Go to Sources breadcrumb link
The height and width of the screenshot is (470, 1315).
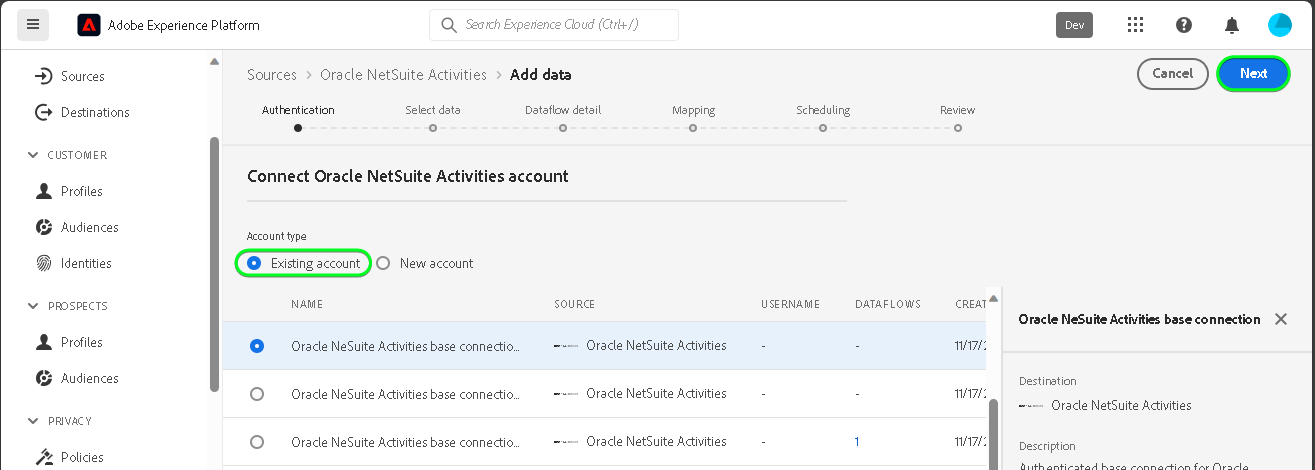point(272,75)
